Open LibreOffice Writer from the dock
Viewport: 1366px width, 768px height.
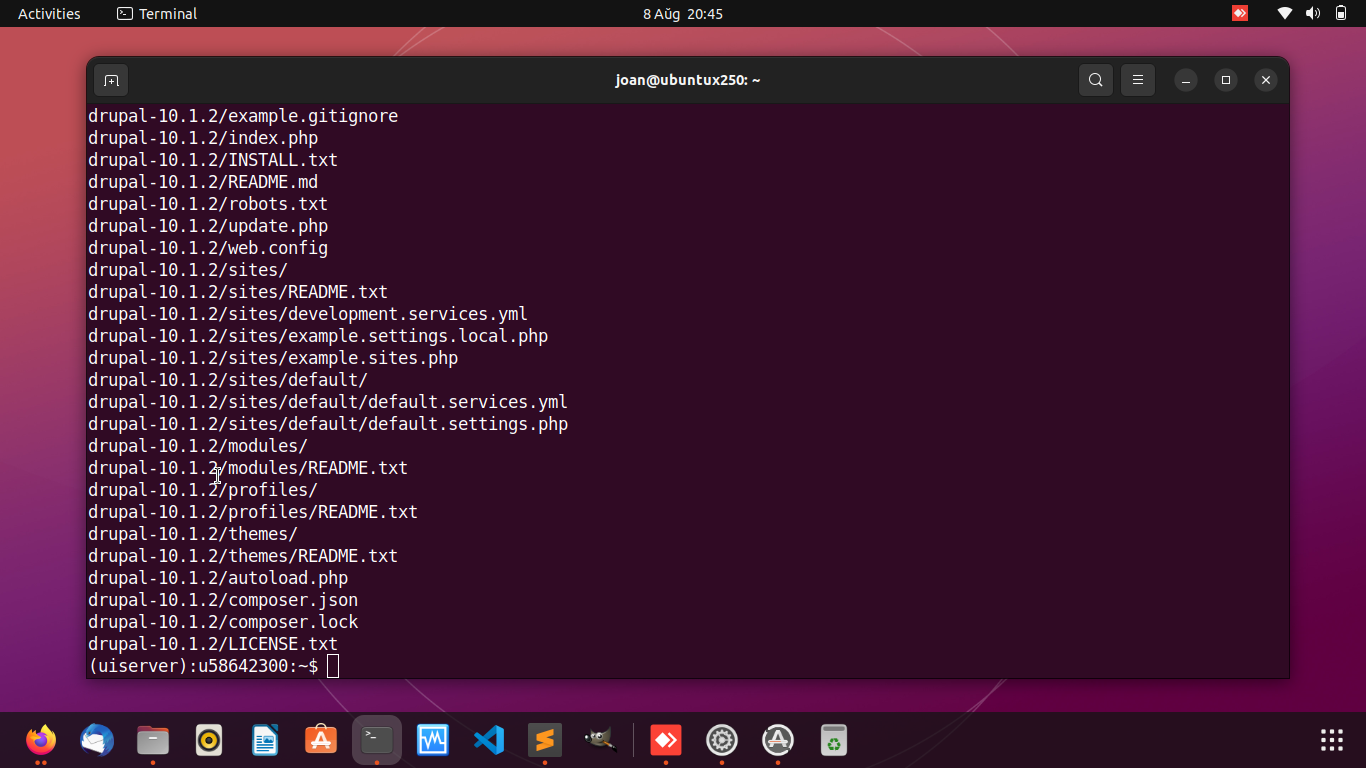click(265, 740)
